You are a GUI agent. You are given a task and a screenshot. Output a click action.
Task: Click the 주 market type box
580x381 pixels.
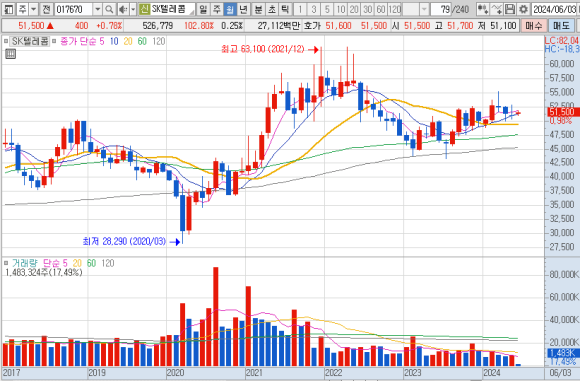23,9
